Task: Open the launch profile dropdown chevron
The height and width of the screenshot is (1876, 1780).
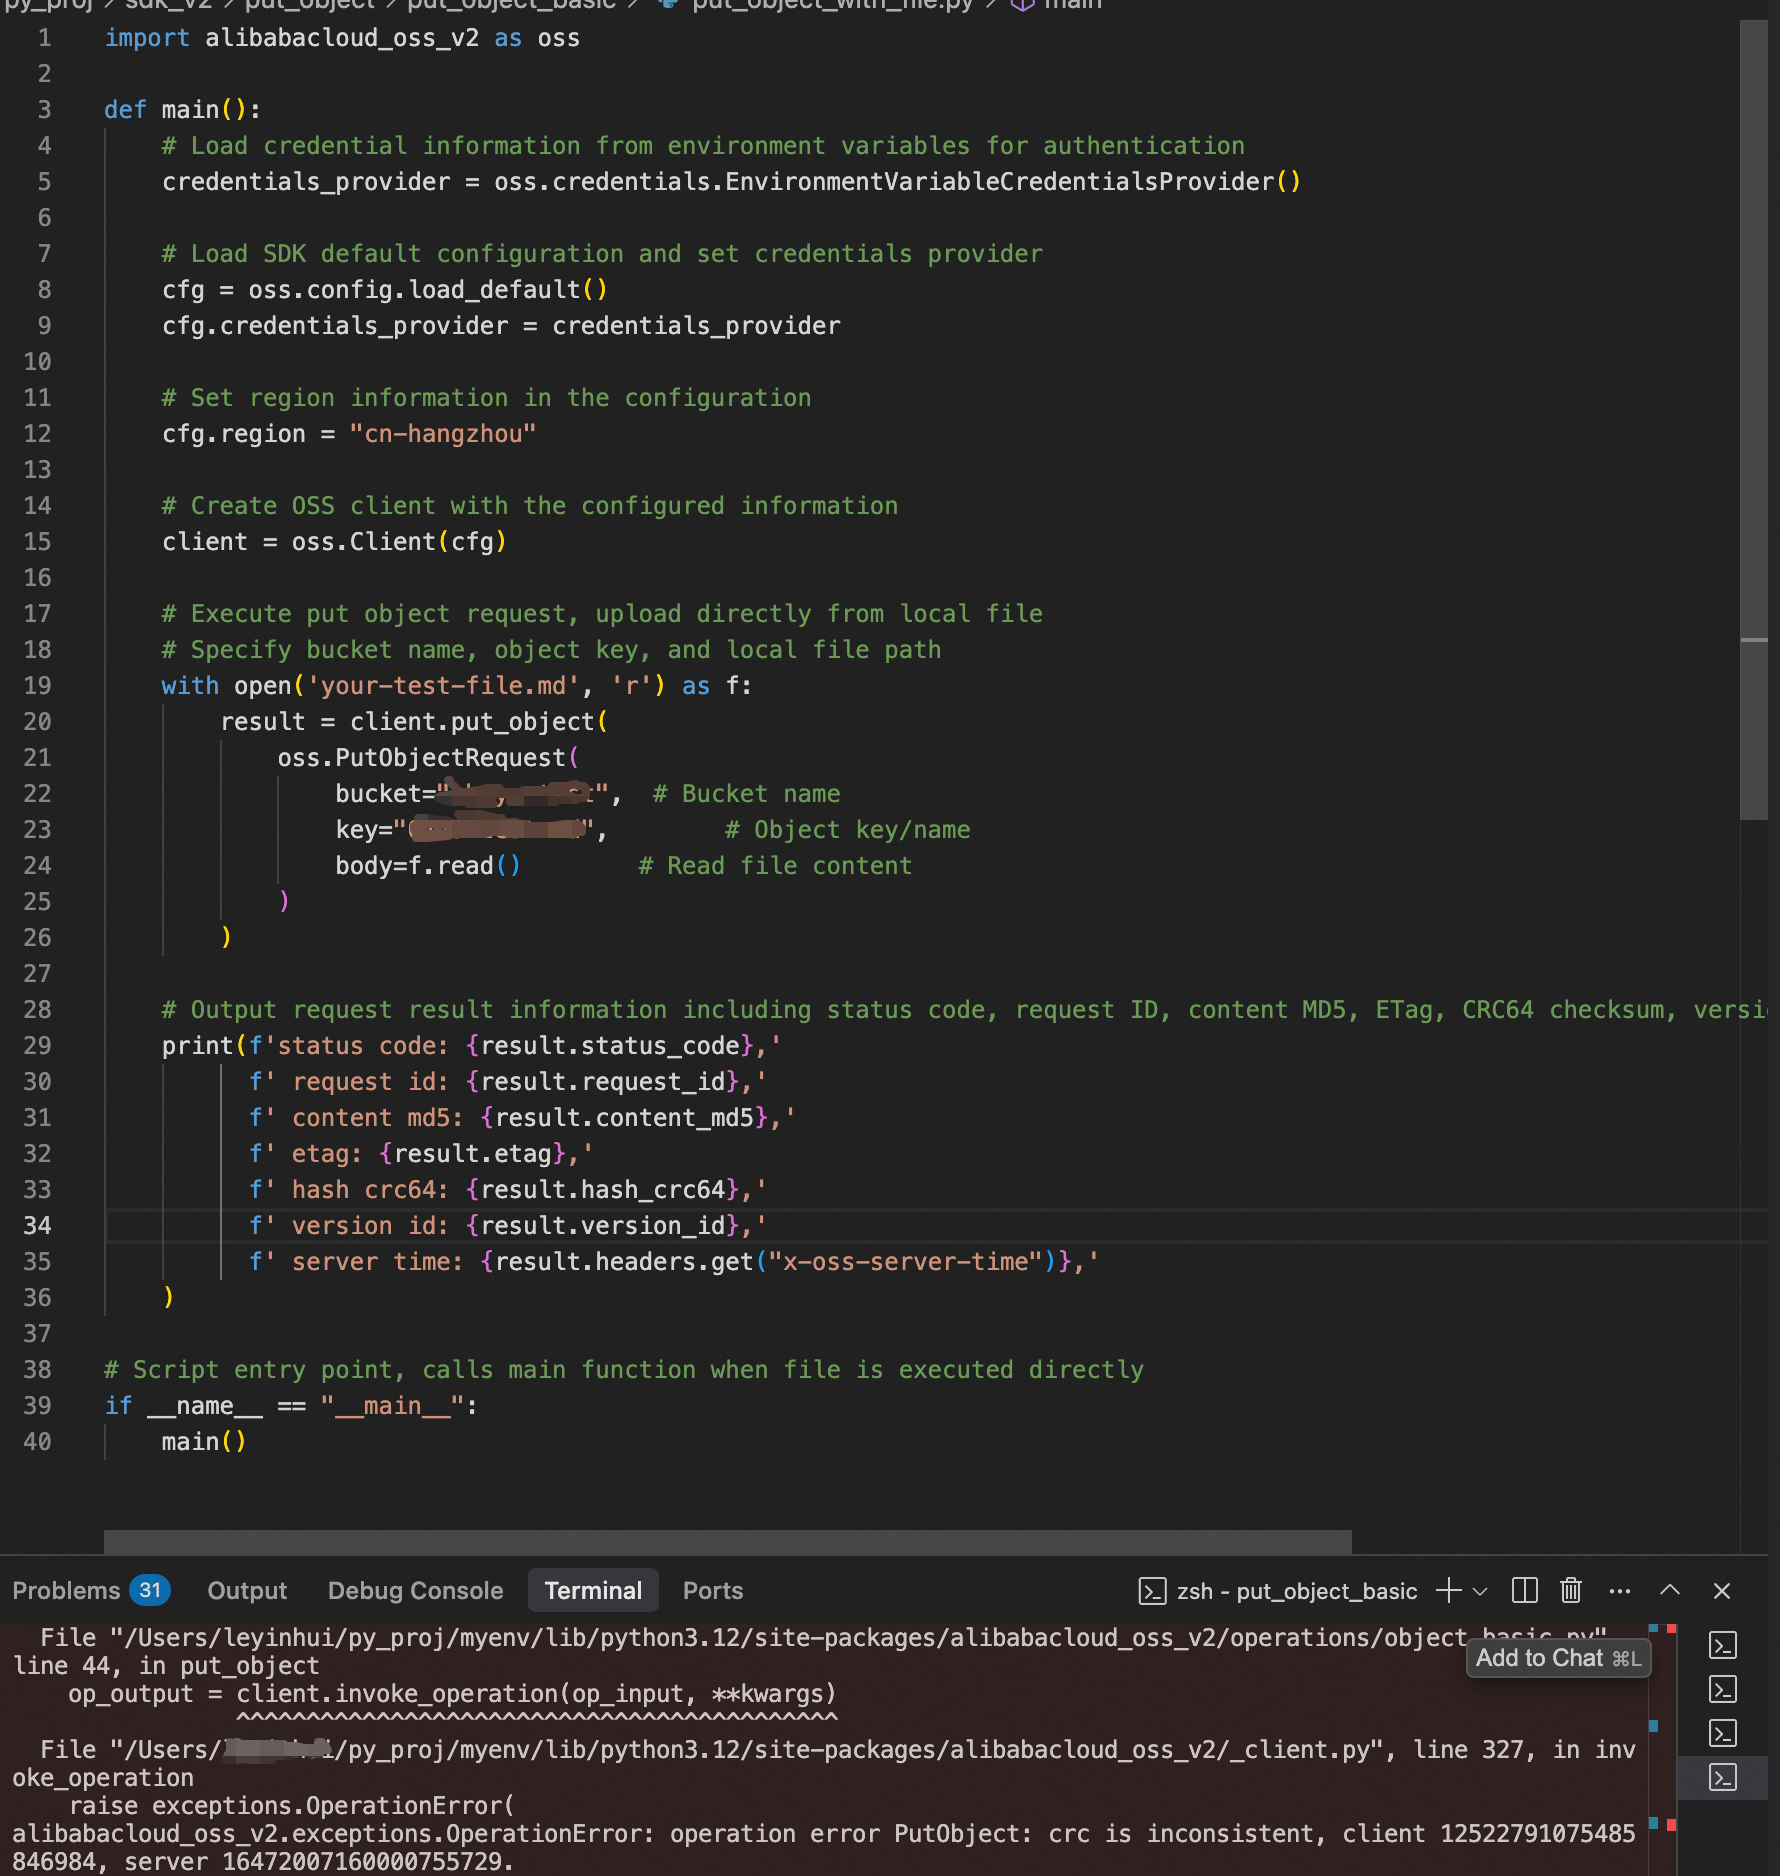Action: tap(1480, 1591)
